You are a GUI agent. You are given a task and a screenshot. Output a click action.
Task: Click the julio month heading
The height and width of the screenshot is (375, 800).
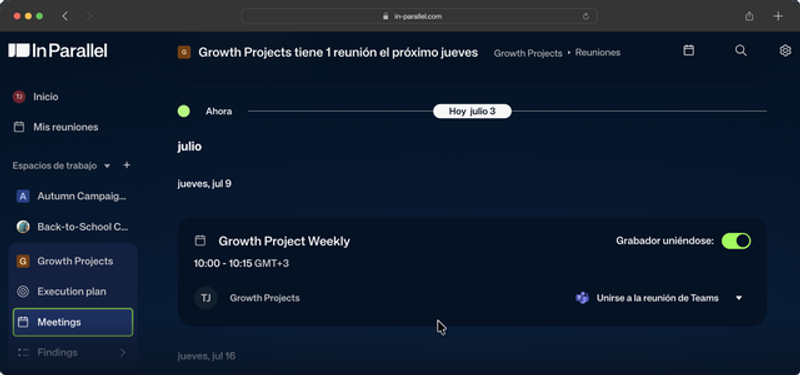pos(189,147)
